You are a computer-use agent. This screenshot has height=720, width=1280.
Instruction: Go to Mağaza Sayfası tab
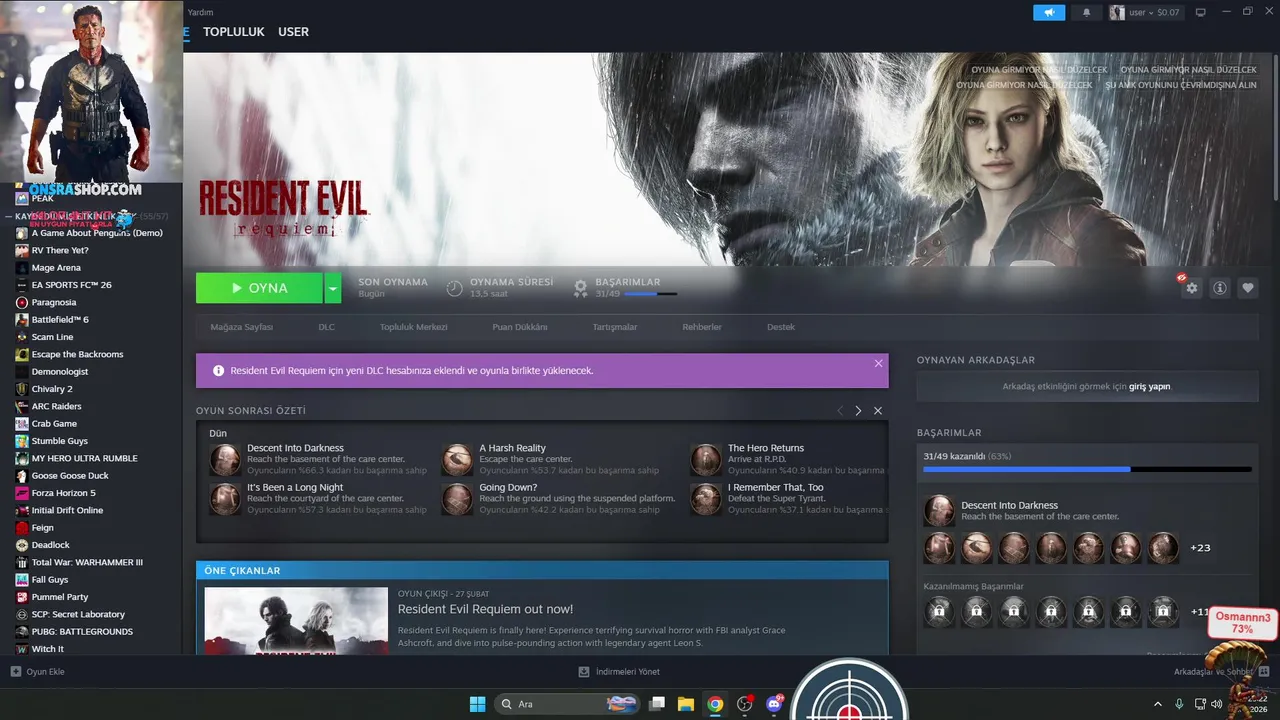tap(241, 327)
